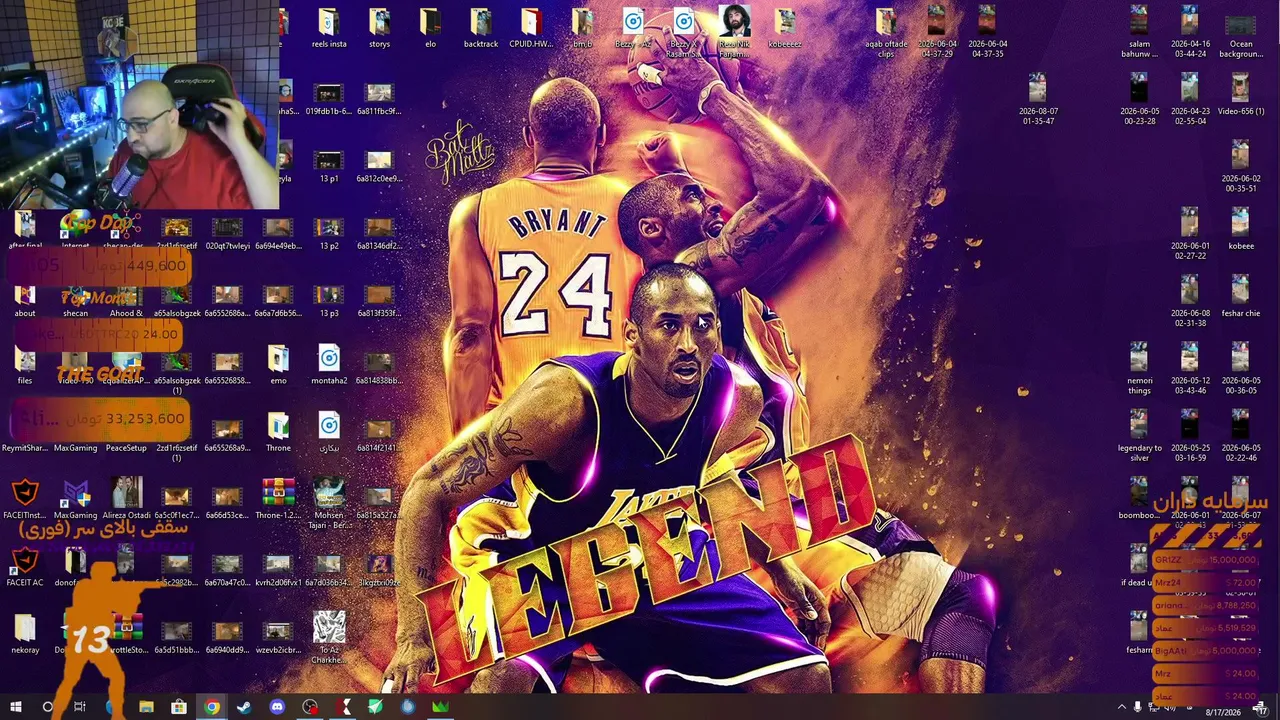
Task: Open the green crown app on taskbar
Action: coord(441,707)
